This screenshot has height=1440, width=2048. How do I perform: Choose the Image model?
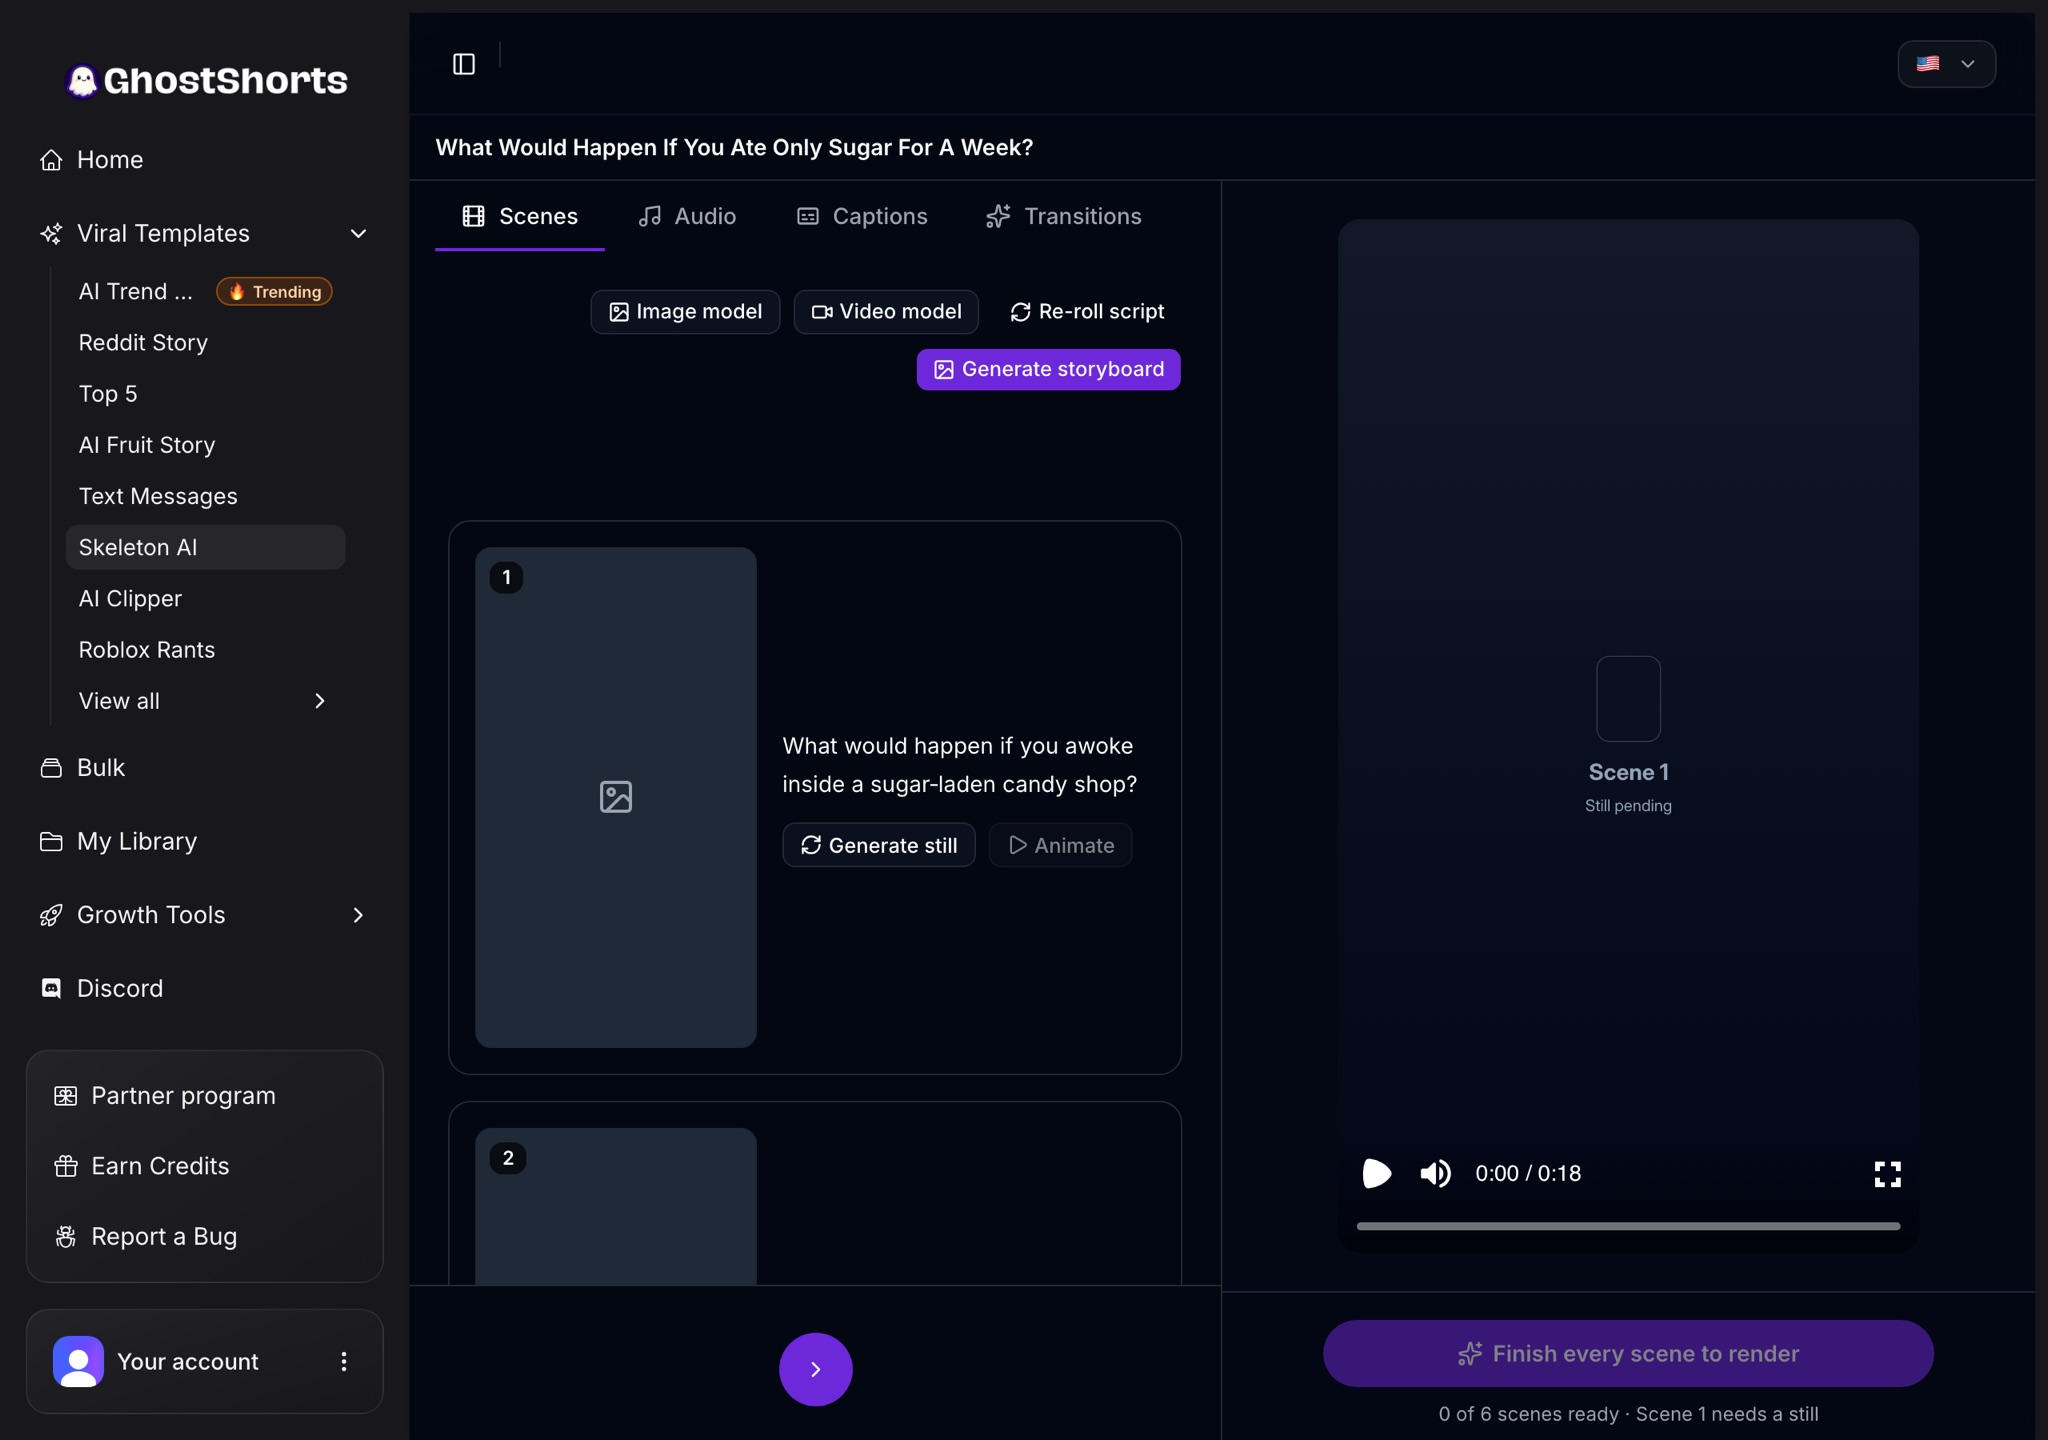click(685, 312)
